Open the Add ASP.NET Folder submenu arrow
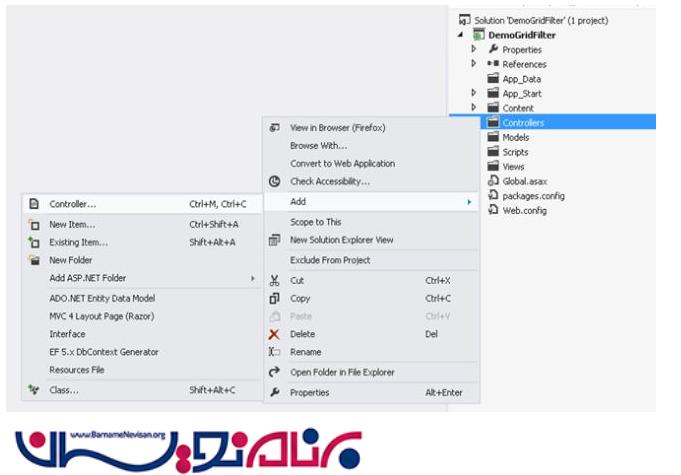This screenshot has width=681, height=475. [x=252, y=278]
